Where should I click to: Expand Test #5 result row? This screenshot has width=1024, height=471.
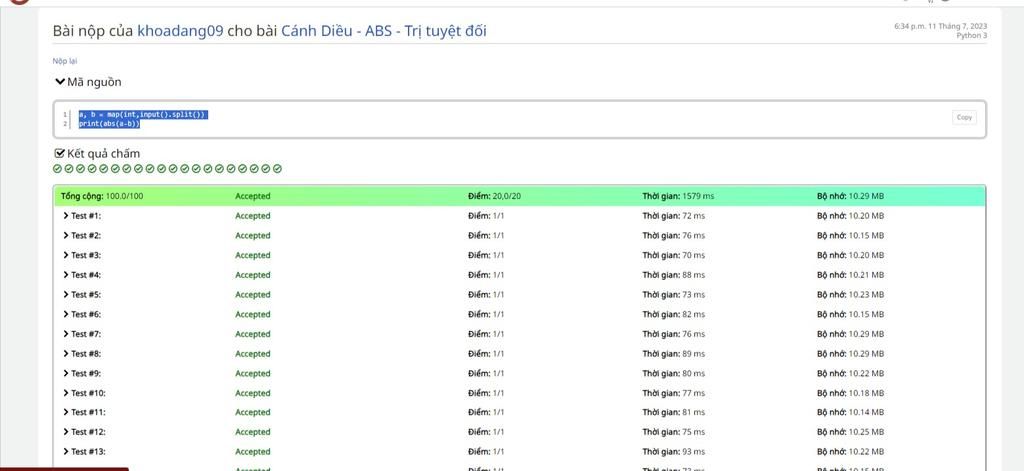click(66, 295)
